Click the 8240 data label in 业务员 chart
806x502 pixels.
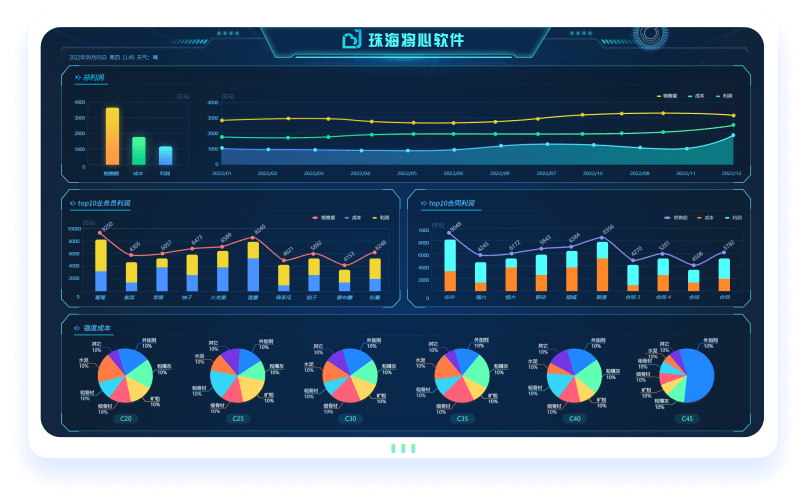point(260,229)
